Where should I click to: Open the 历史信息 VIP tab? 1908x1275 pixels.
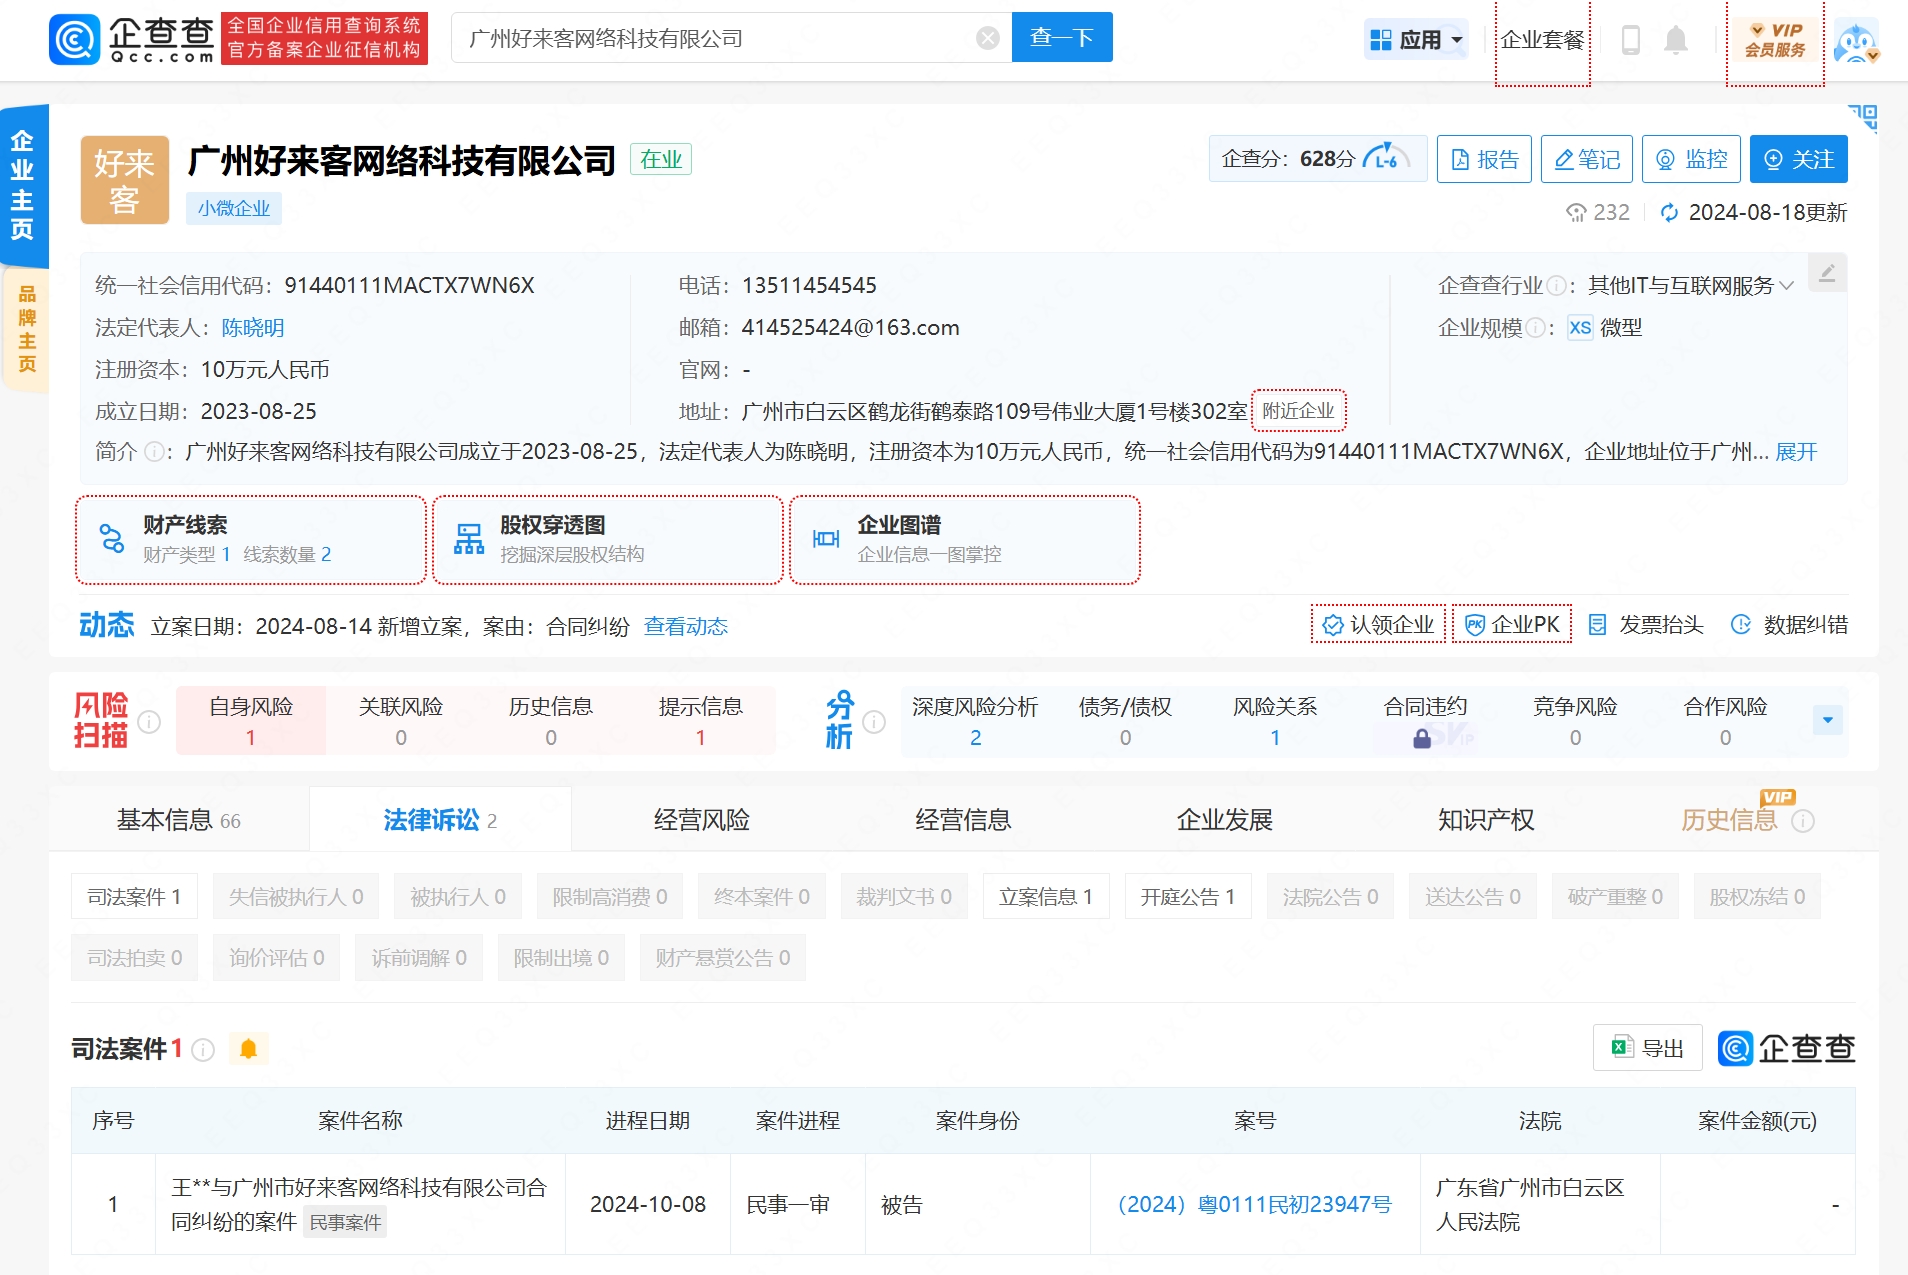point(1730,821)
